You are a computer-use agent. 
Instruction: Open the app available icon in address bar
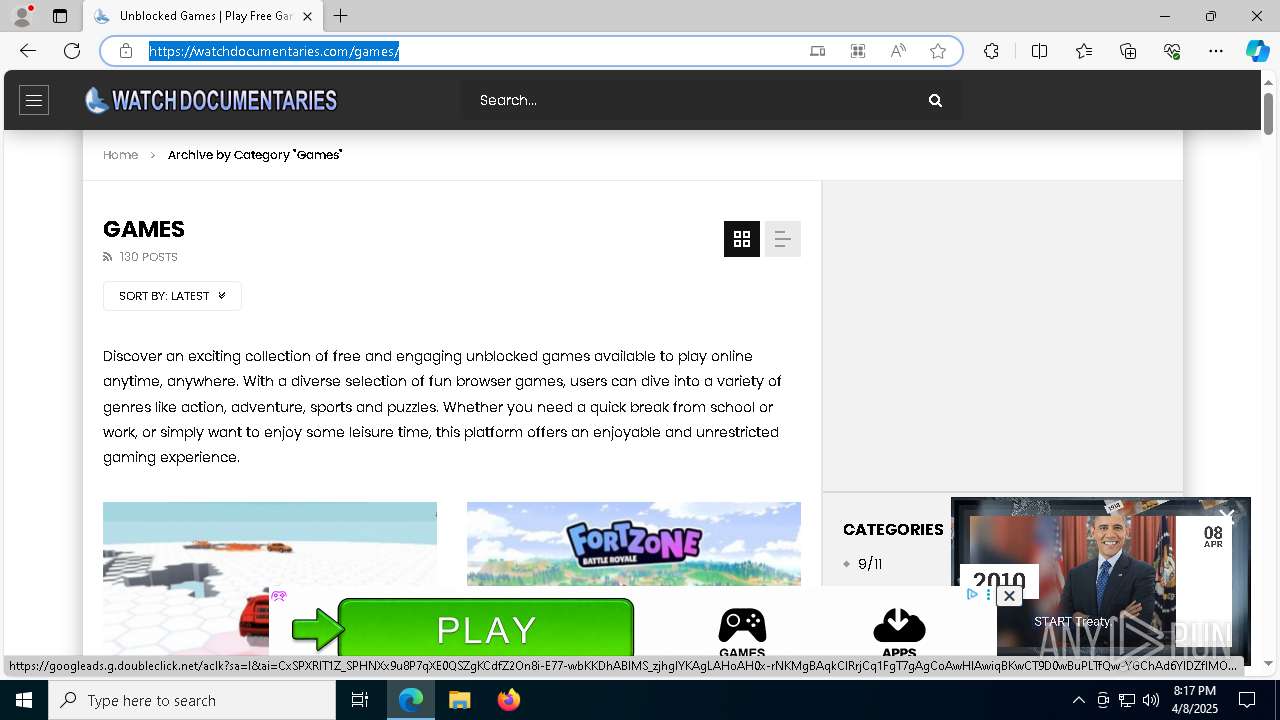tap(818, 51)
